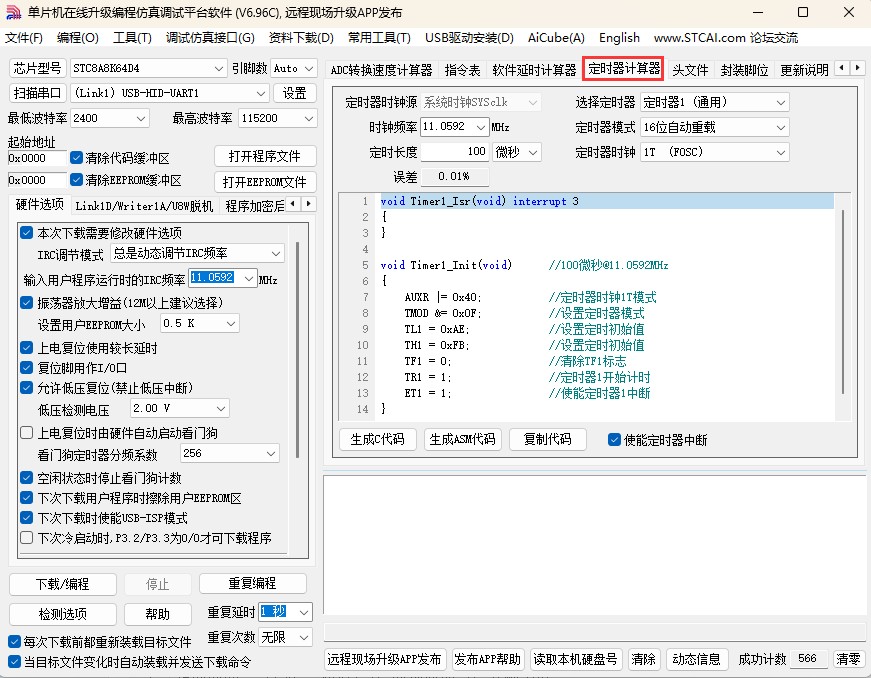Expand the 低压检测电压 voltage dropdown

pos(220,408)
